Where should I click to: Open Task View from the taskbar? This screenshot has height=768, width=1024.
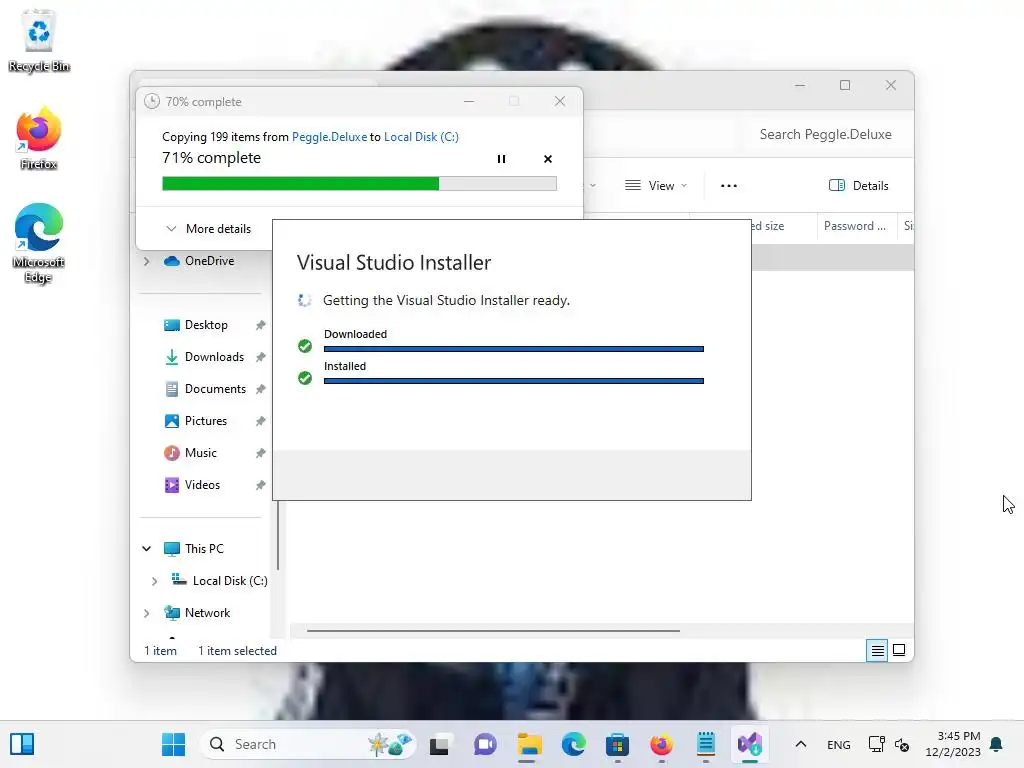(440, 744)
